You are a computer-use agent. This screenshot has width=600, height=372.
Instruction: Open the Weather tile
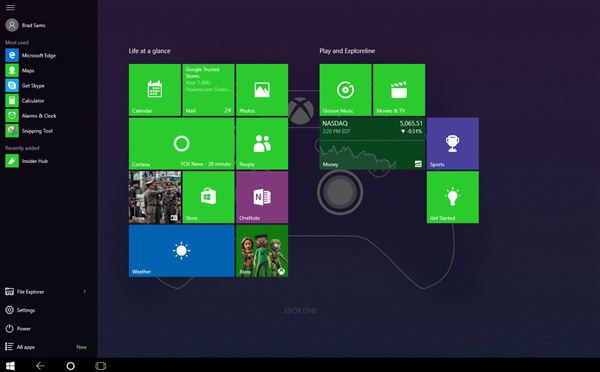click(x=182, y=251)
